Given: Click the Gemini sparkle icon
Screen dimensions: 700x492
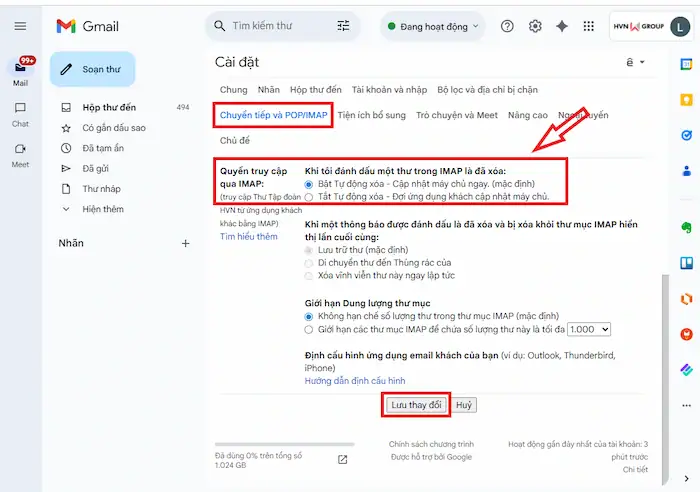Looking at the screenshot, I should pyautogui.click(x=562, y=26).
